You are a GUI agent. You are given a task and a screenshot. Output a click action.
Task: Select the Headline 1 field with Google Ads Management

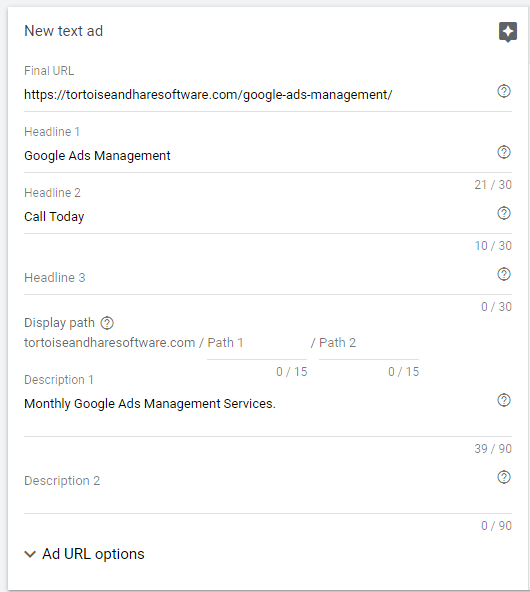pos(257,156)
